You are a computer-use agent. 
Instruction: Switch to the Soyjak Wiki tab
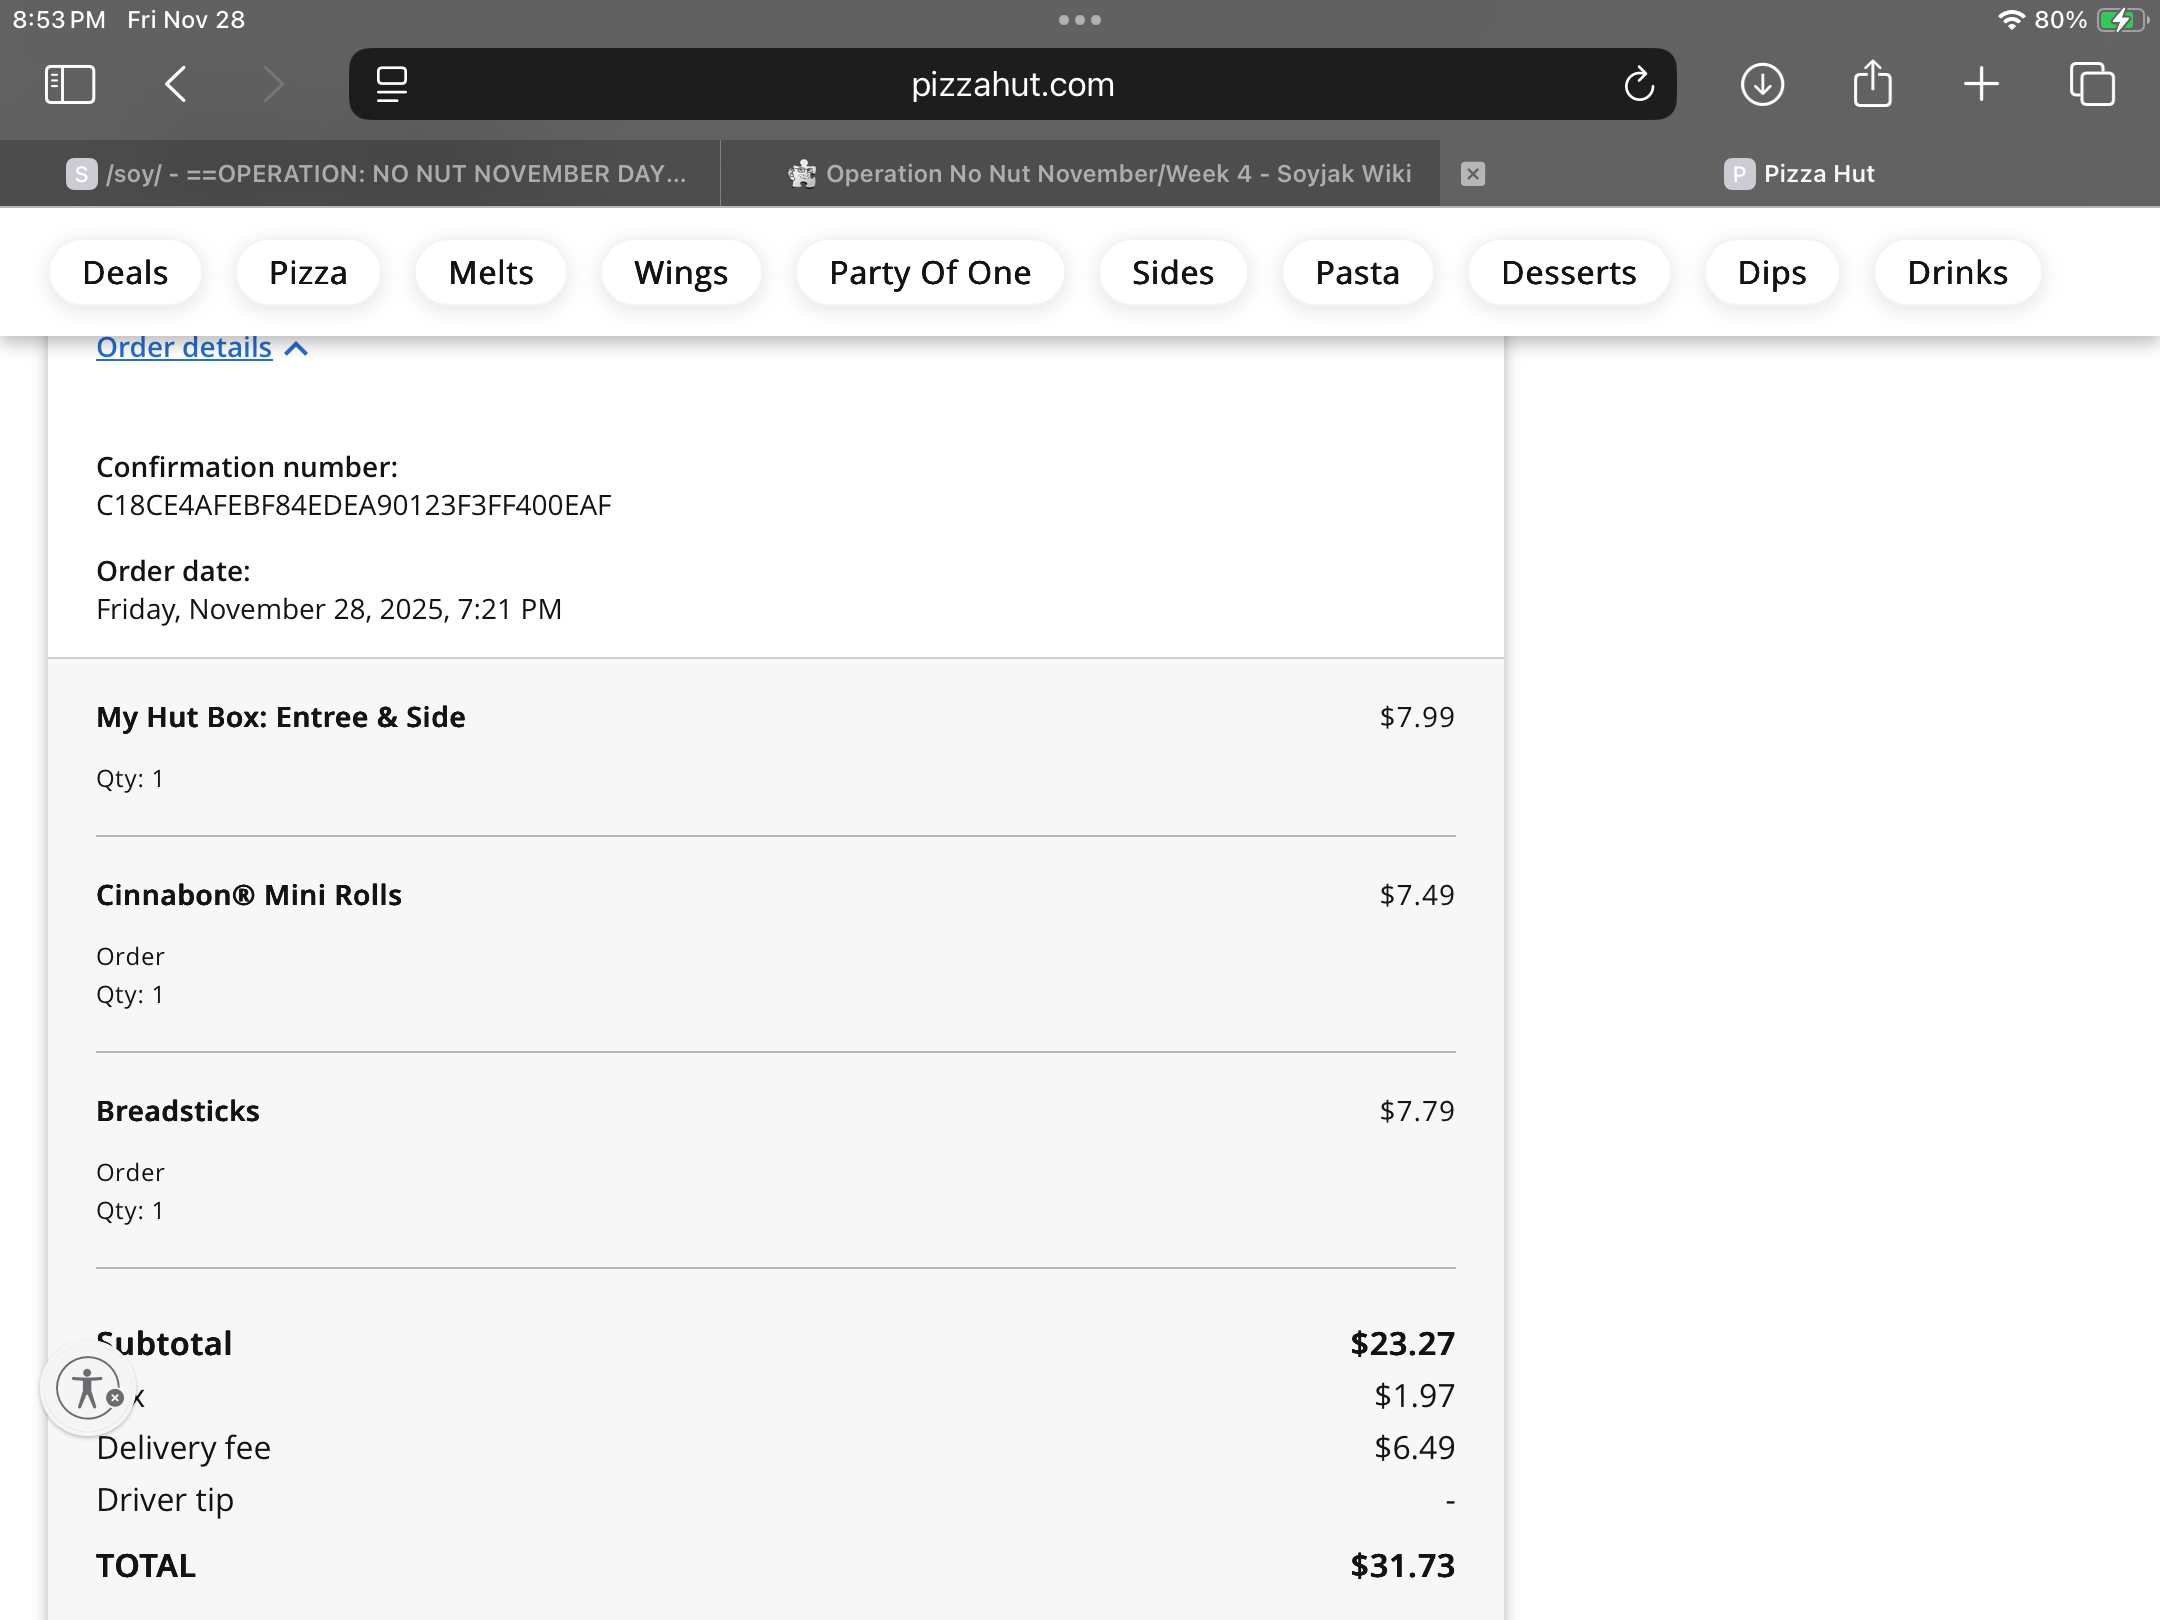(1100, 174)
